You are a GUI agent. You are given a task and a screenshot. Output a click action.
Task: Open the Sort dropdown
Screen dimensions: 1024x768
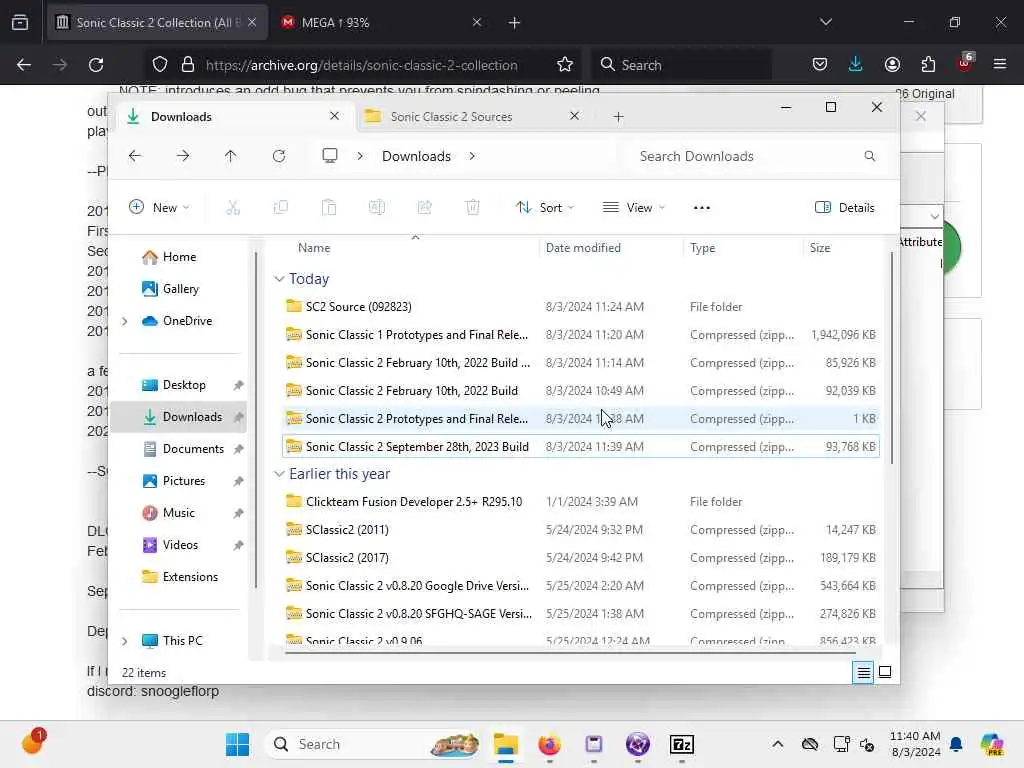pos(545,208)
